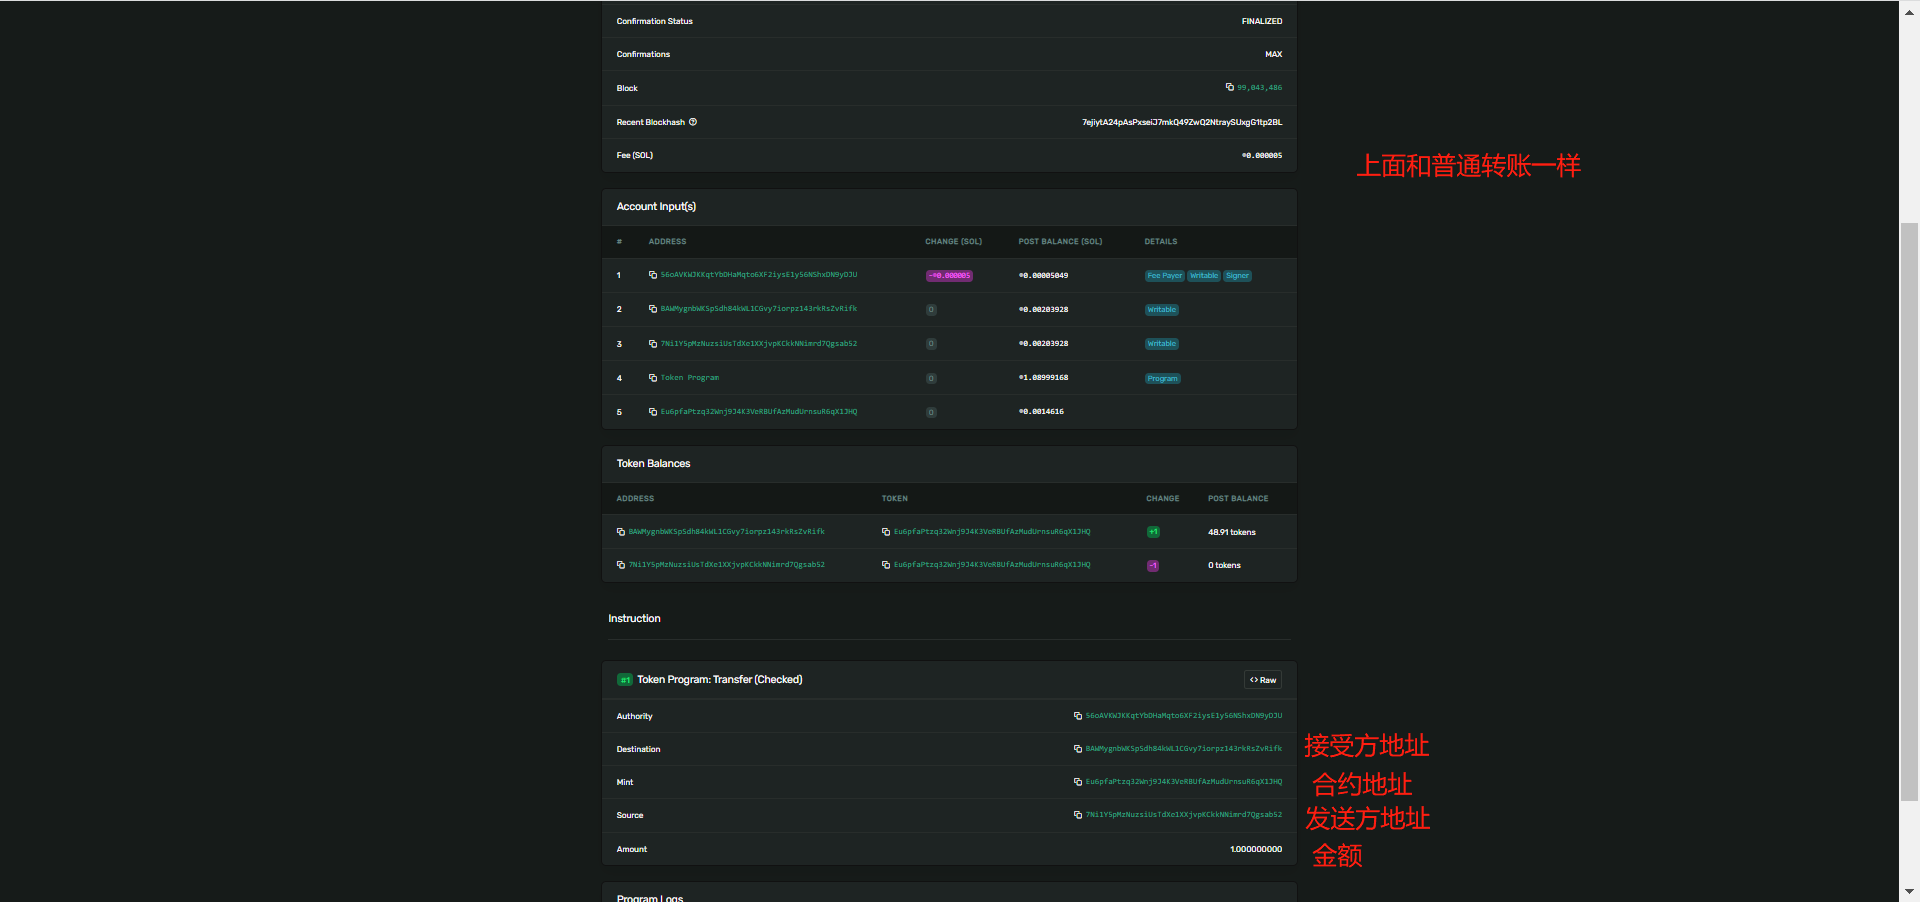
Task: Open the BAWMy address in first Token Balances row
Action: (727, 532)
